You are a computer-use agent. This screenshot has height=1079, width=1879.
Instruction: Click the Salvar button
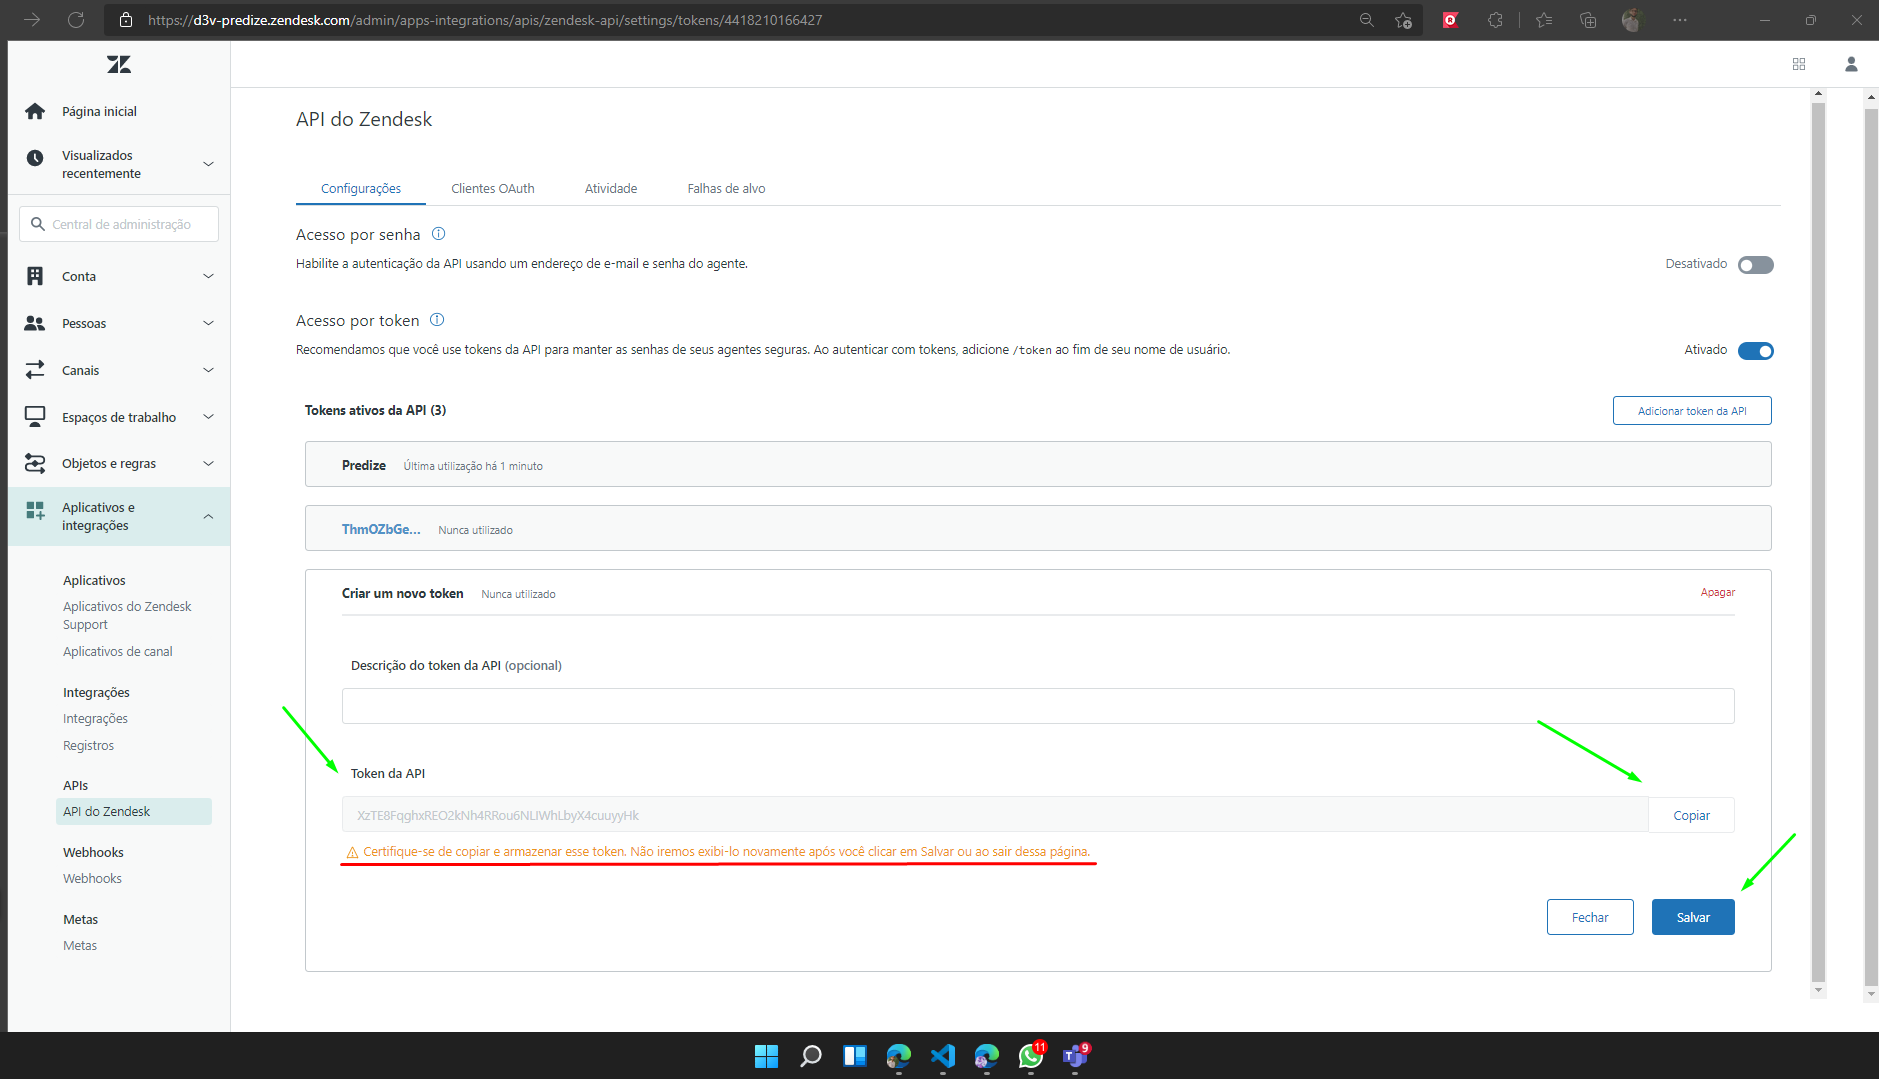pyautogui.click(x=1693, y=917)
